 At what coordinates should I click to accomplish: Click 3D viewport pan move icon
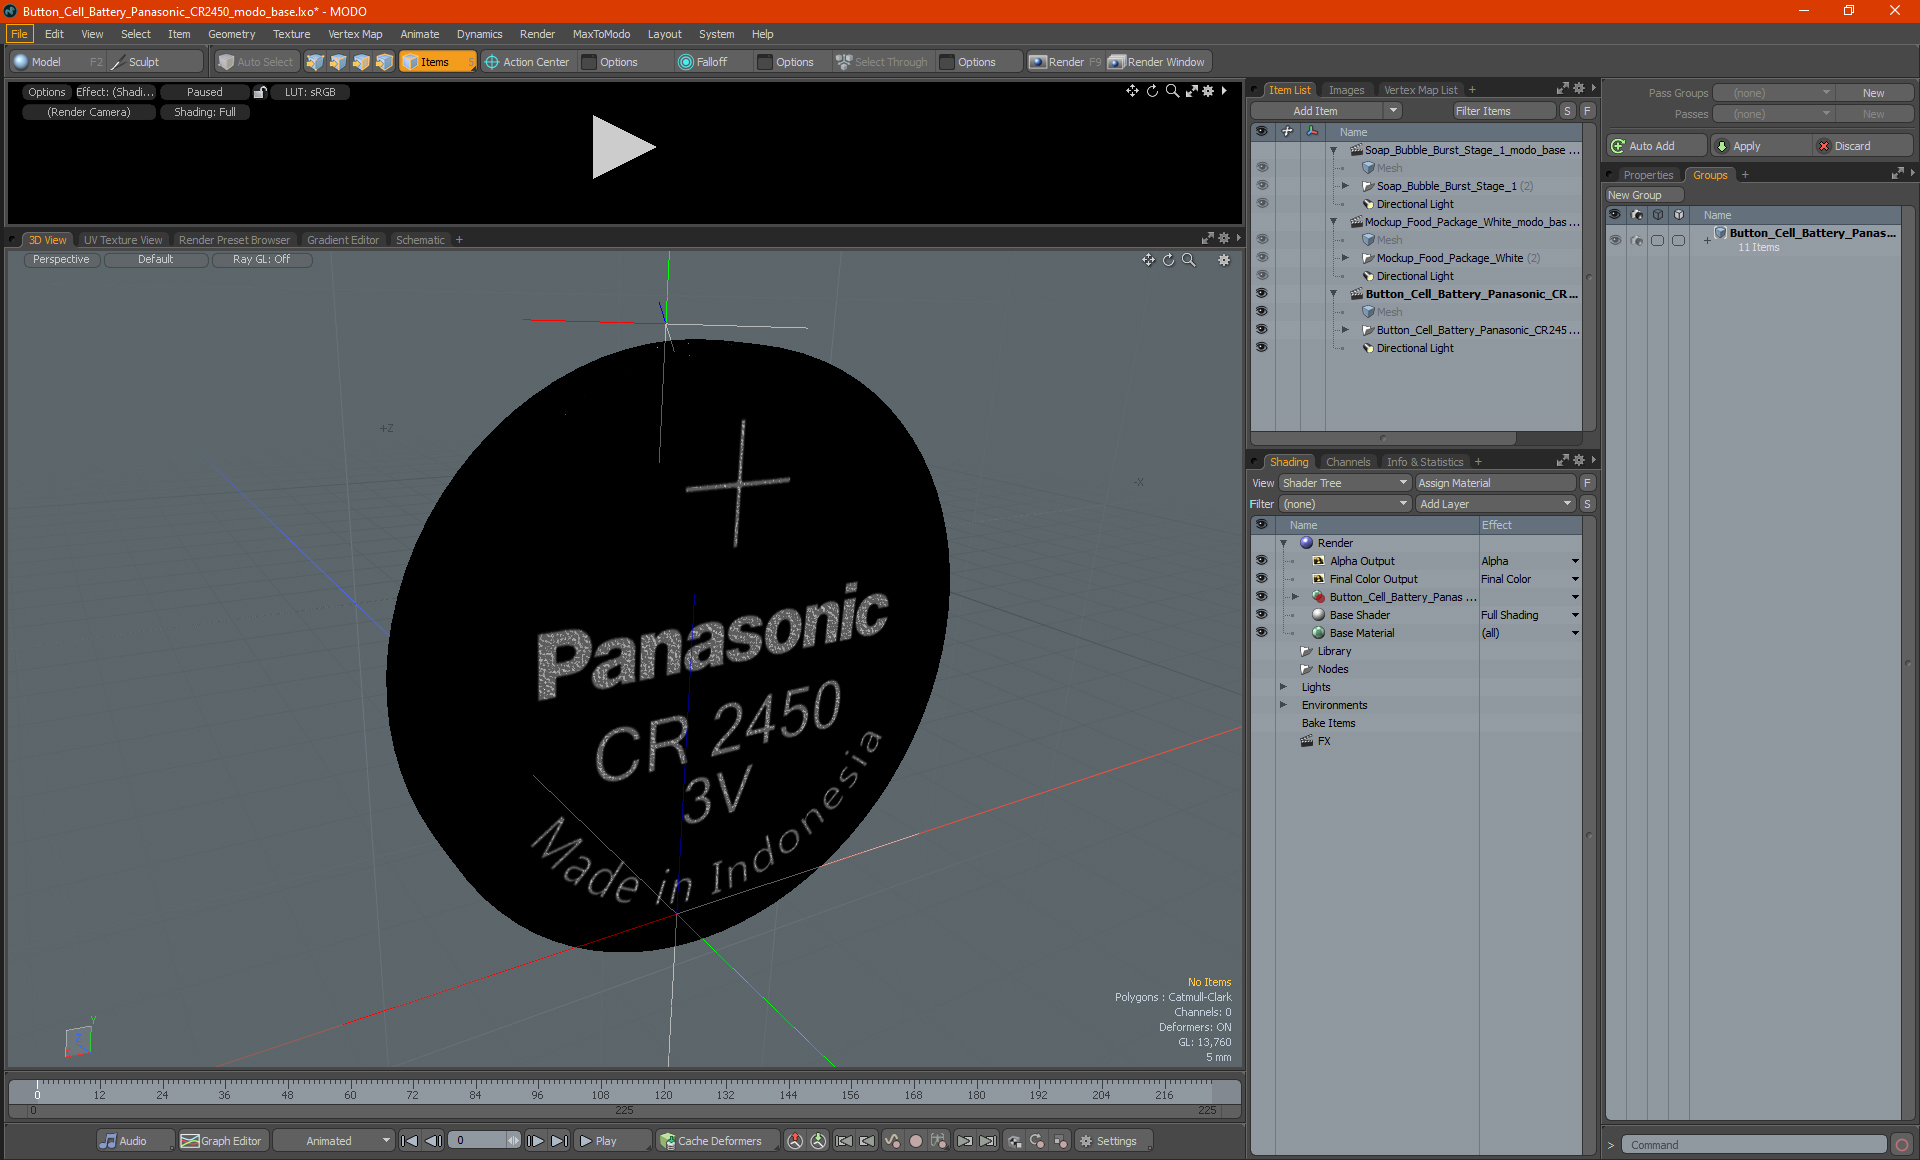click(x=1149, y=260)
